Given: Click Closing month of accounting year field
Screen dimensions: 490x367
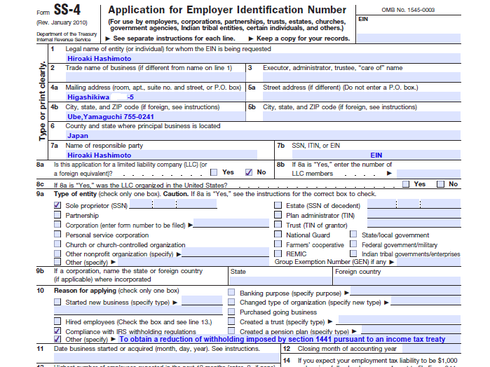Looking at the screenshot, I should [x=431, y=349].
